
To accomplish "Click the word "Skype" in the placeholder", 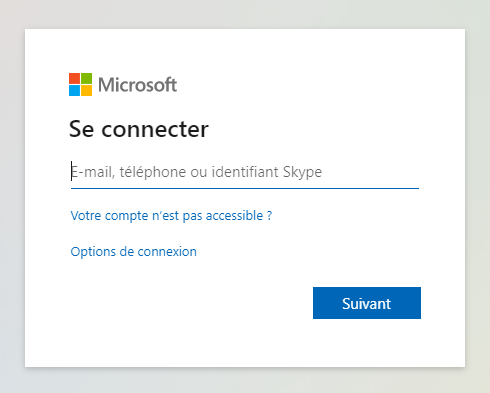I will point(302,172).
